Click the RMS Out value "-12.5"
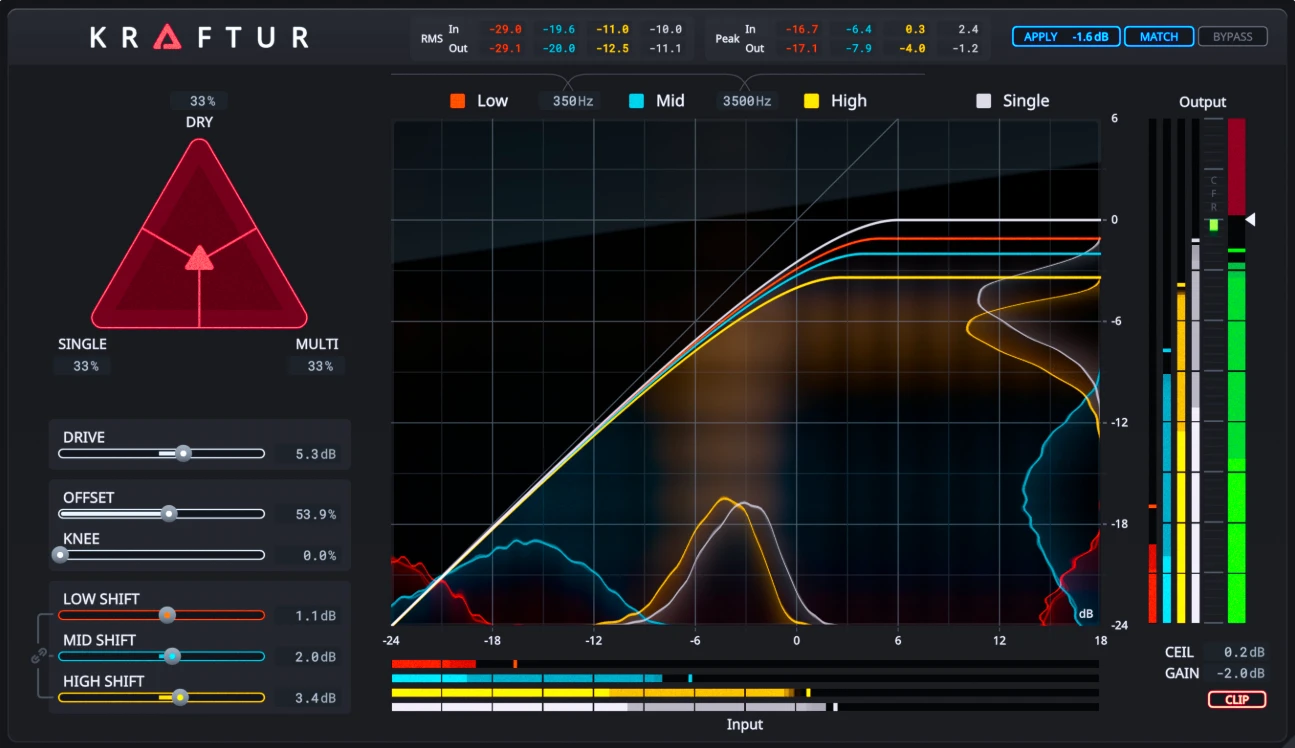Image resolution: width=1295 pixels, height=748 pixels. [613, 48]
